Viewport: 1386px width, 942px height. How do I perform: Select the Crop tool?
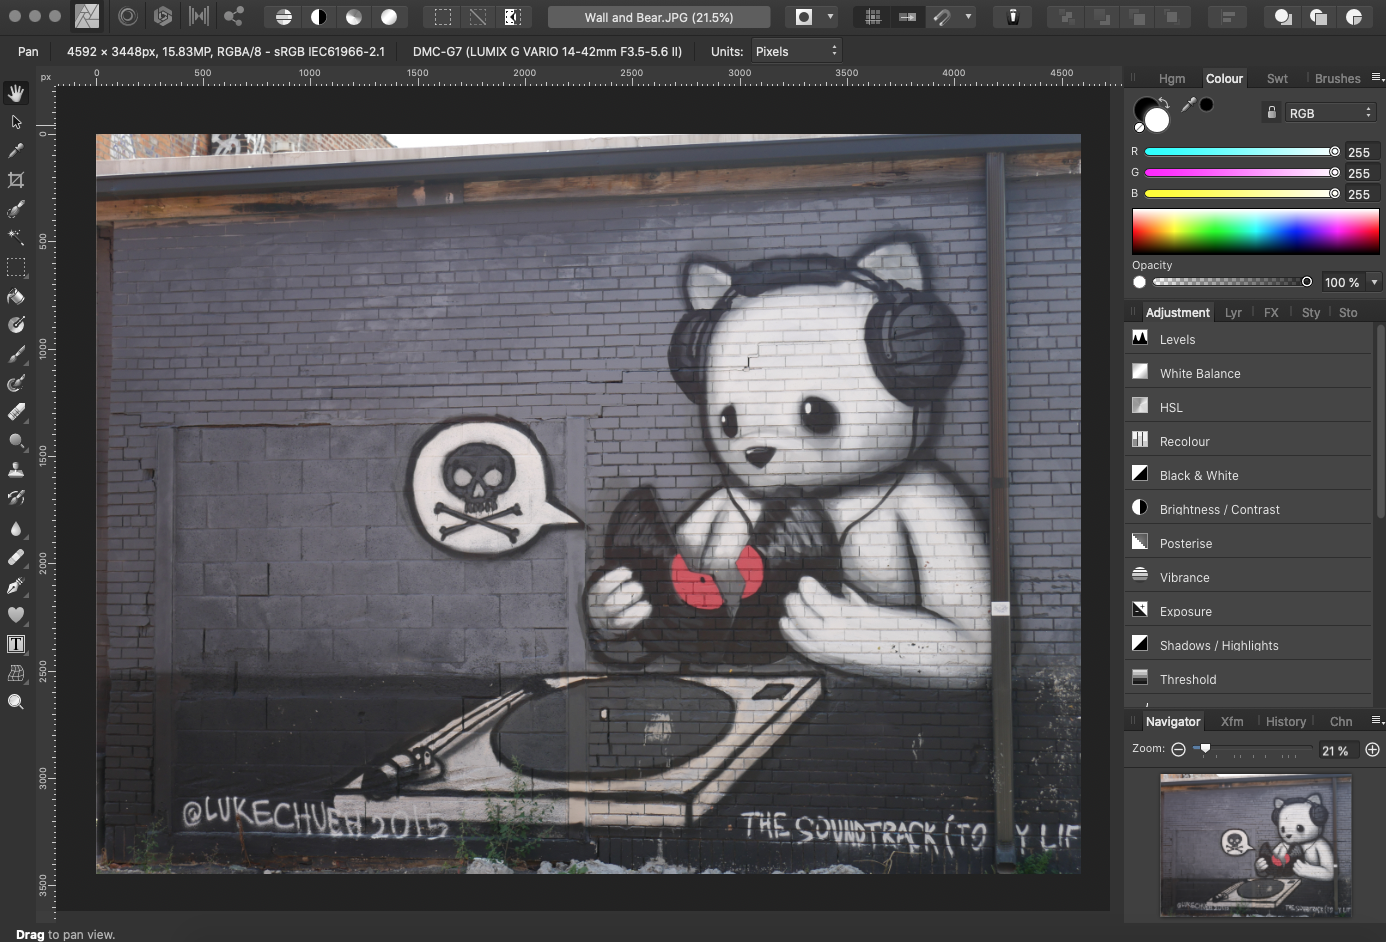(x=16, y=180)
